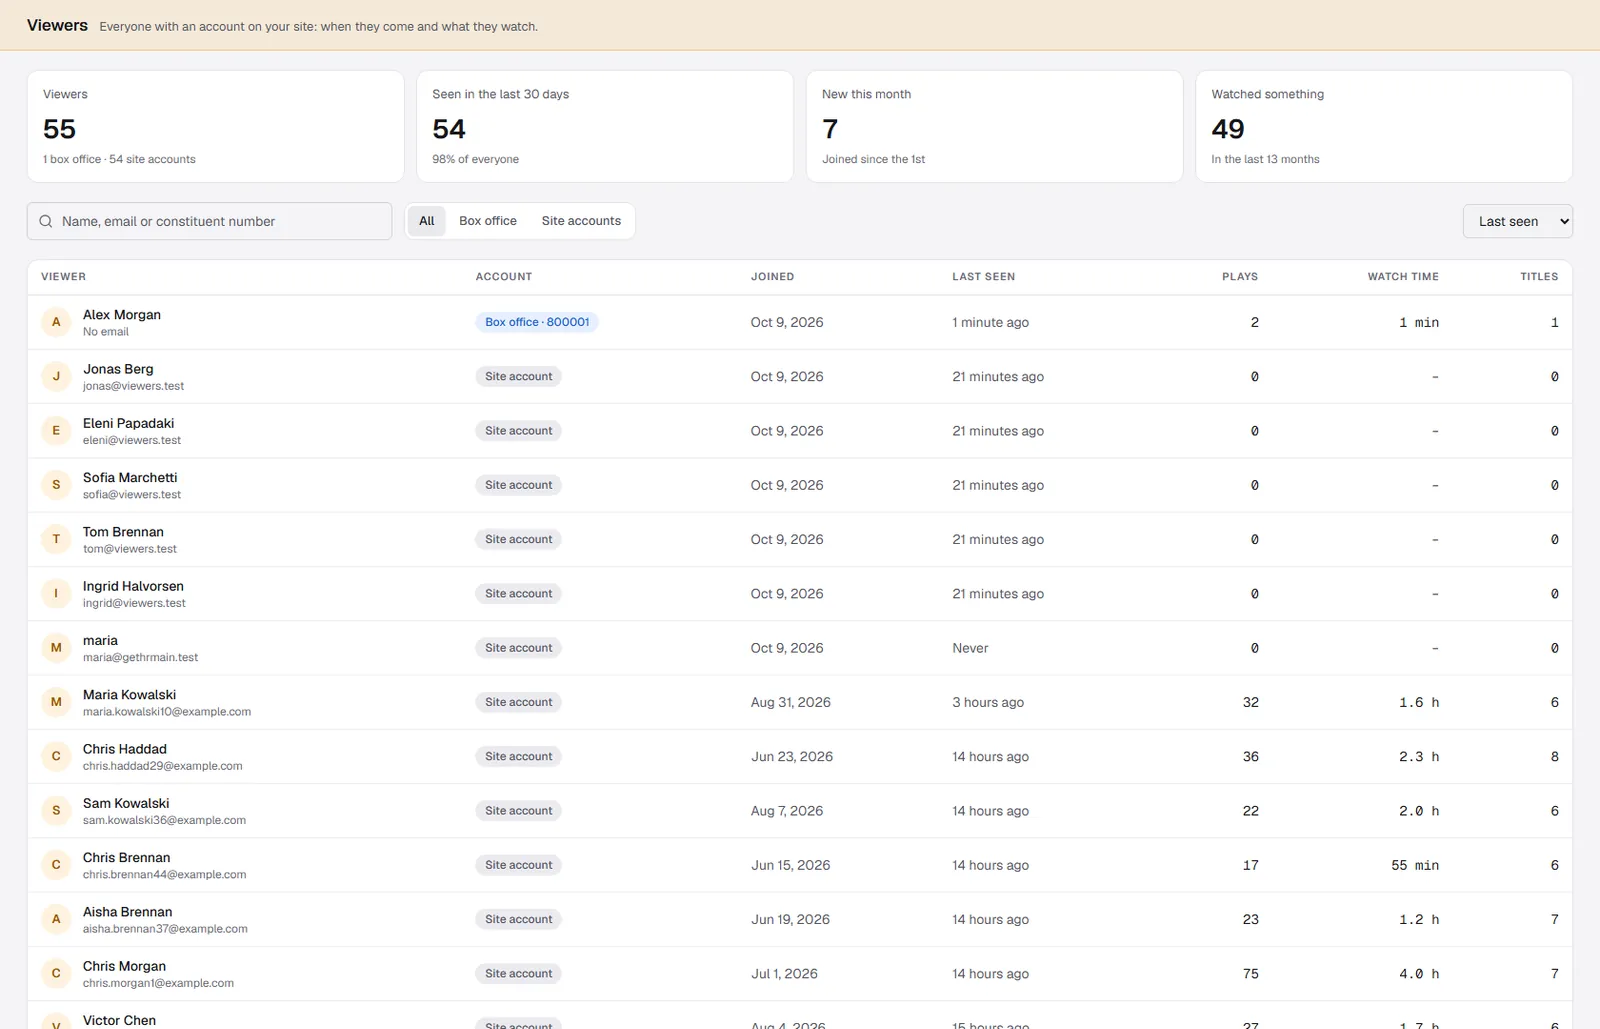Open the Last seen sort dropdown
Image resolution: width=1600 pixels, height=1029 pixels.
click(x=1517, y=221)
